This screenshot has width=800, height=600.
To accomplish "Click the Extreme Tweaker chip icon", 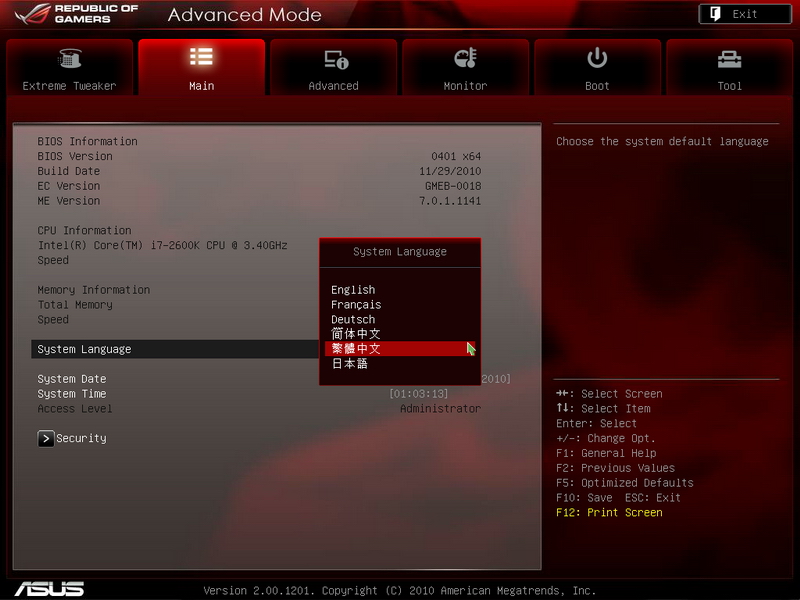I will (x=70, y=58).
